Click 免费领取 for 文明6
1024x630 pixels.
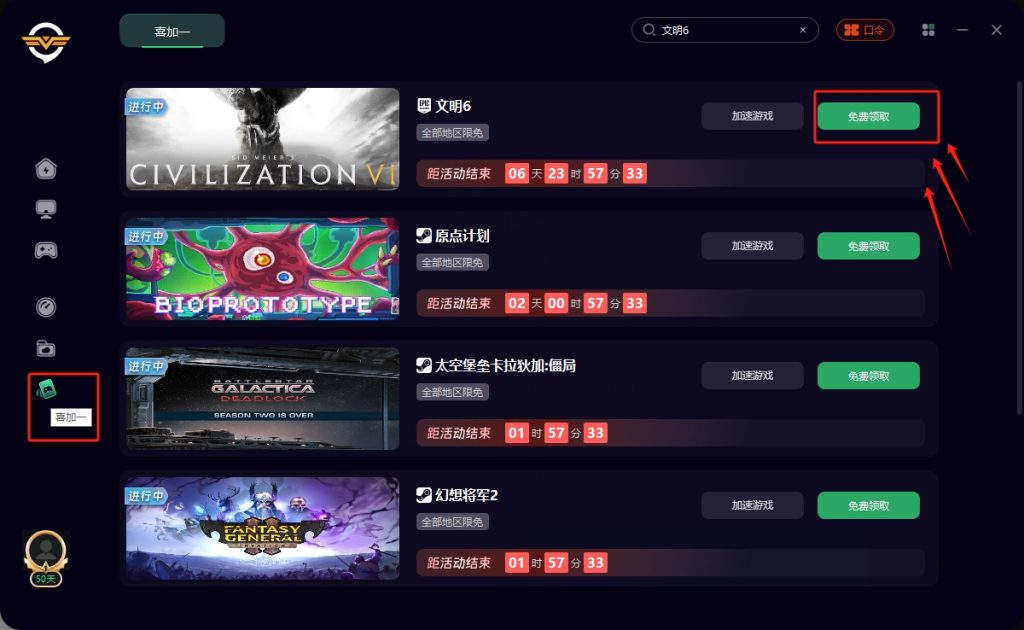(869, 116)
